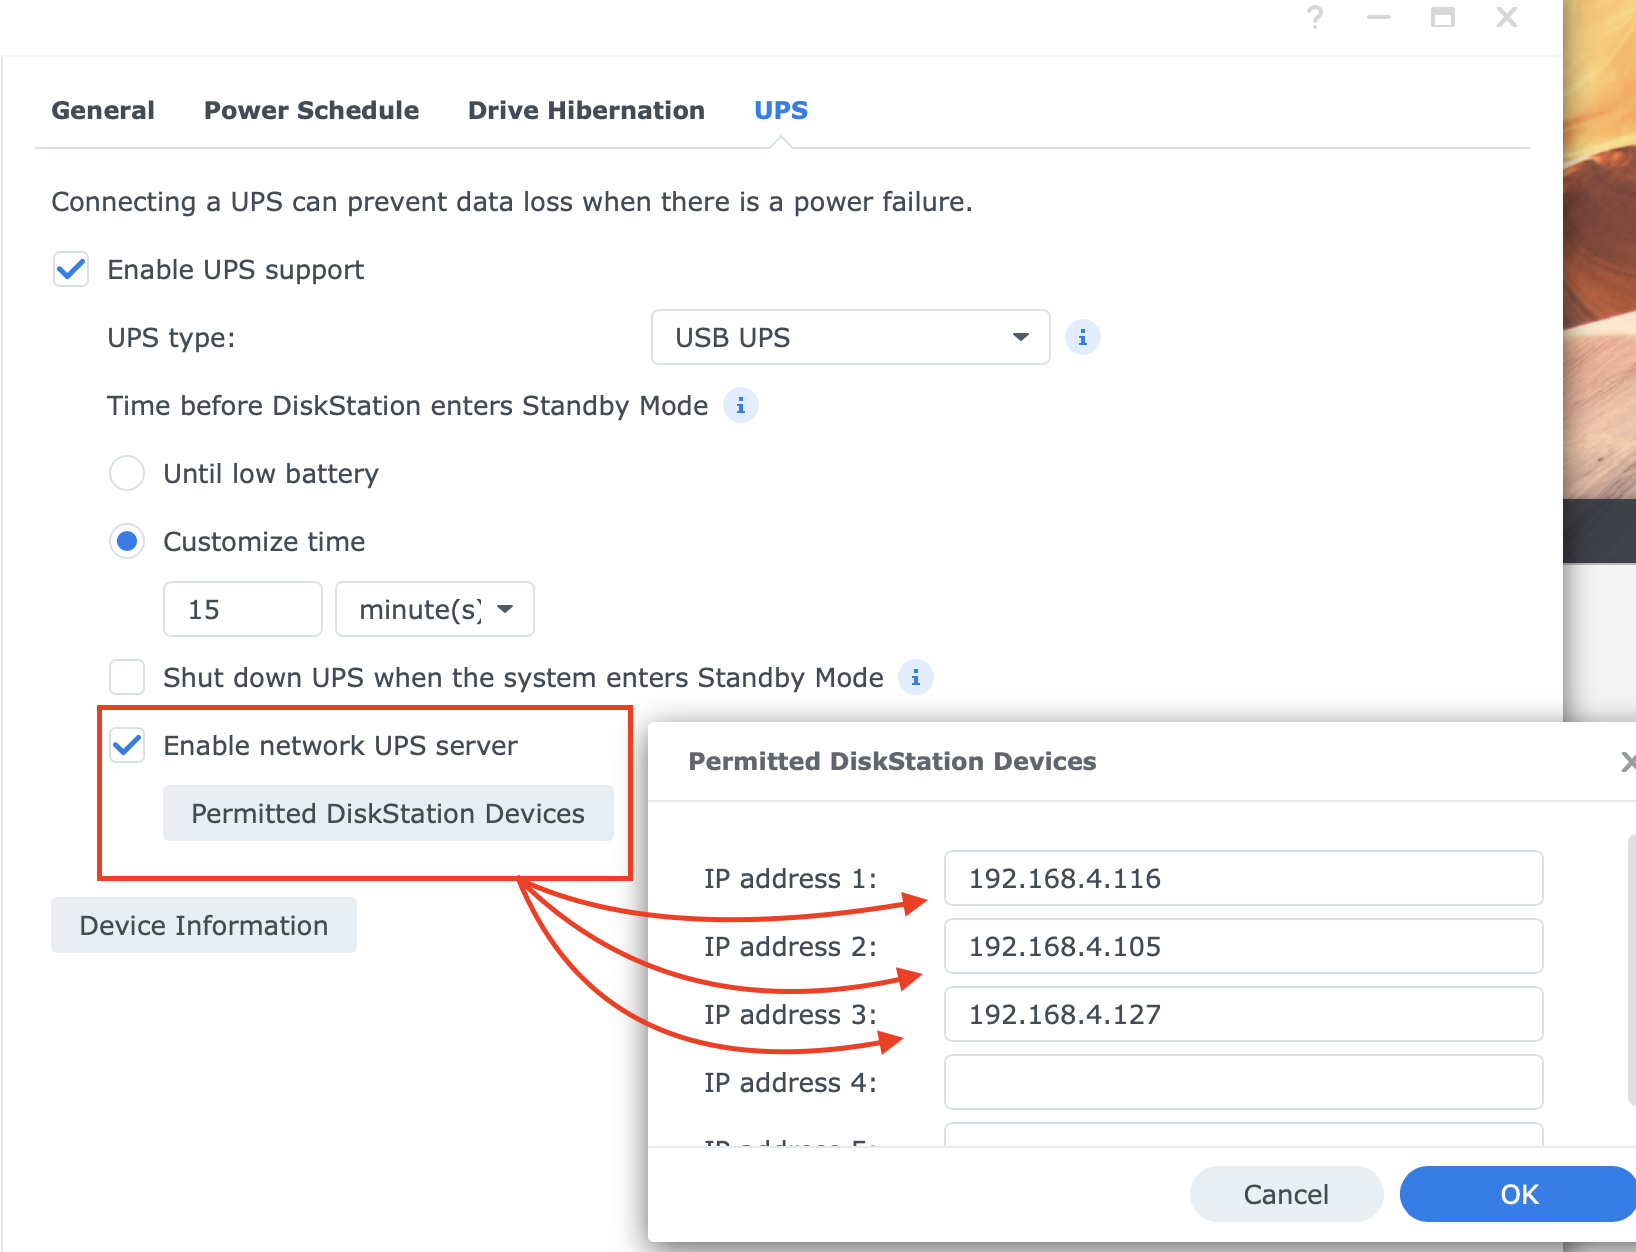The height and width of the screenshot is (1252, 1636).
Task: Click the empty IP address 4 field
Action: (1243, 1083)
